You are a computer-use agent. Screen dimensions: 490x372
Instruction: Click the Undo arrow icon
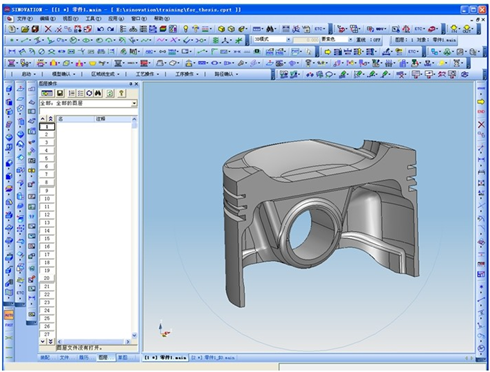coord(100,29)
